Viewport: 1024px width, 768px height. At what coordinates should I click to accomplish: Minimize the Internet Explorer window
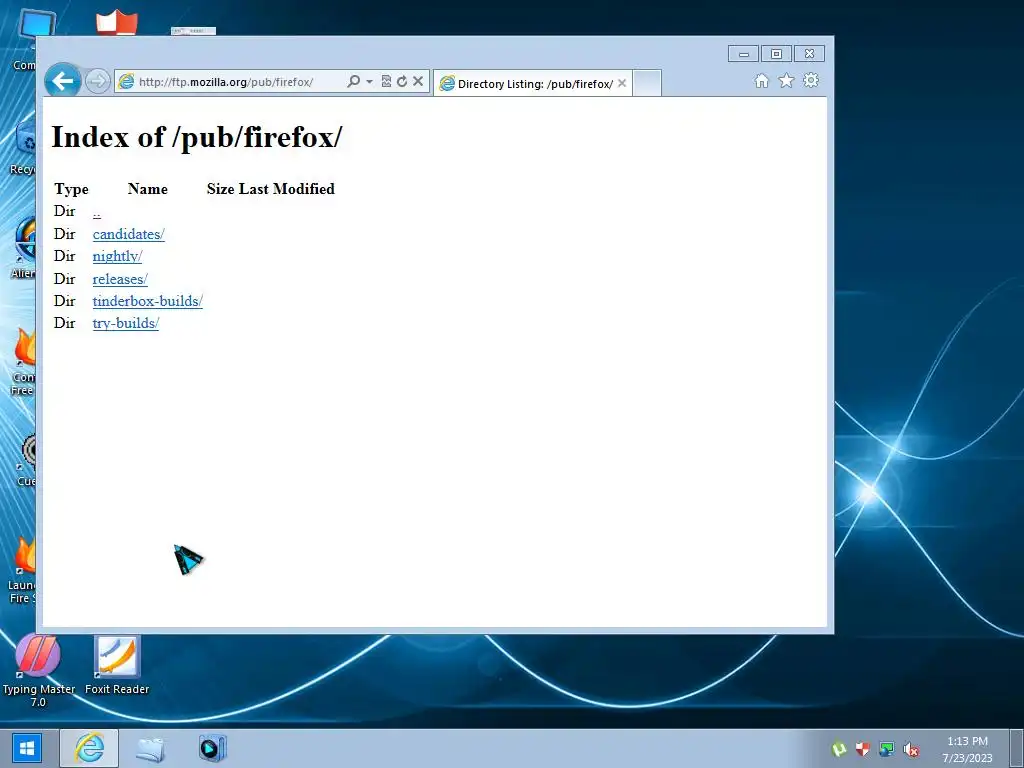743,54
